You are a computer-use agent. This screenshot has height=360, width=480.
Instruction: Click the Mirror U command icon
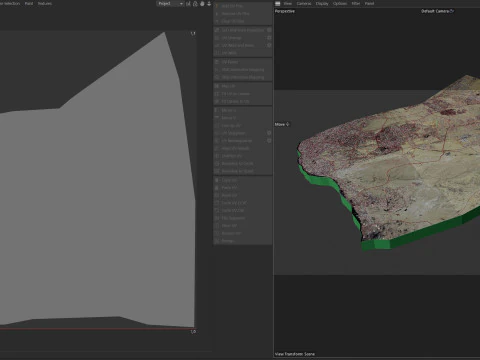coord(217,110)
